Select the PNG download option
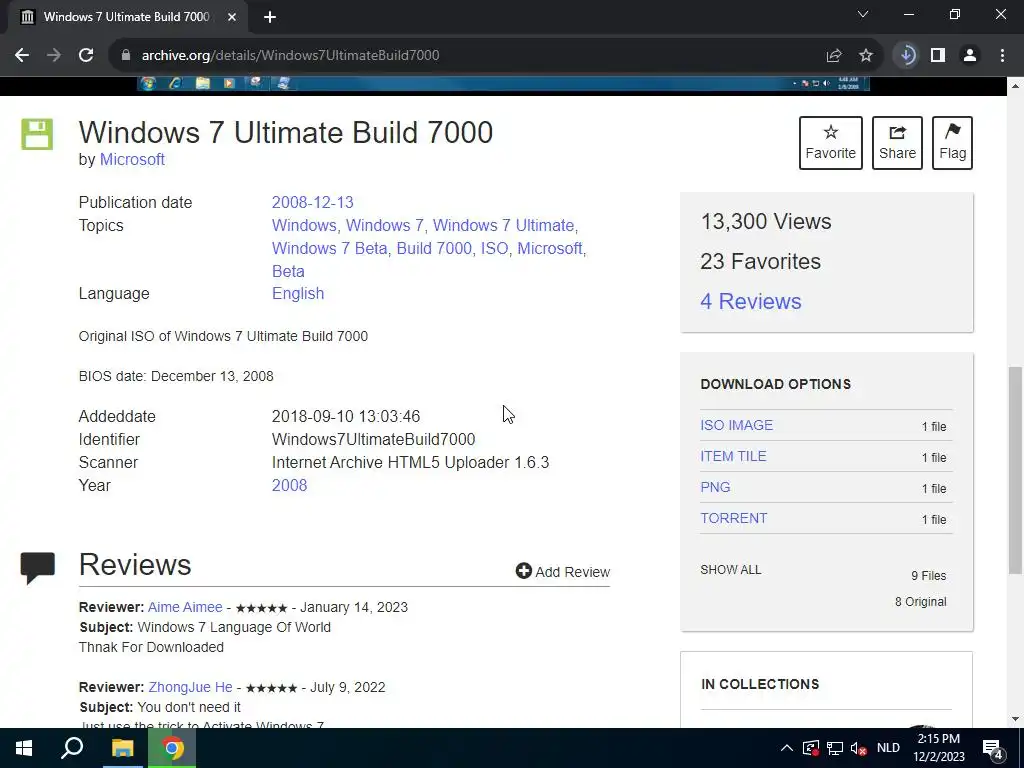 coord(715,487)
